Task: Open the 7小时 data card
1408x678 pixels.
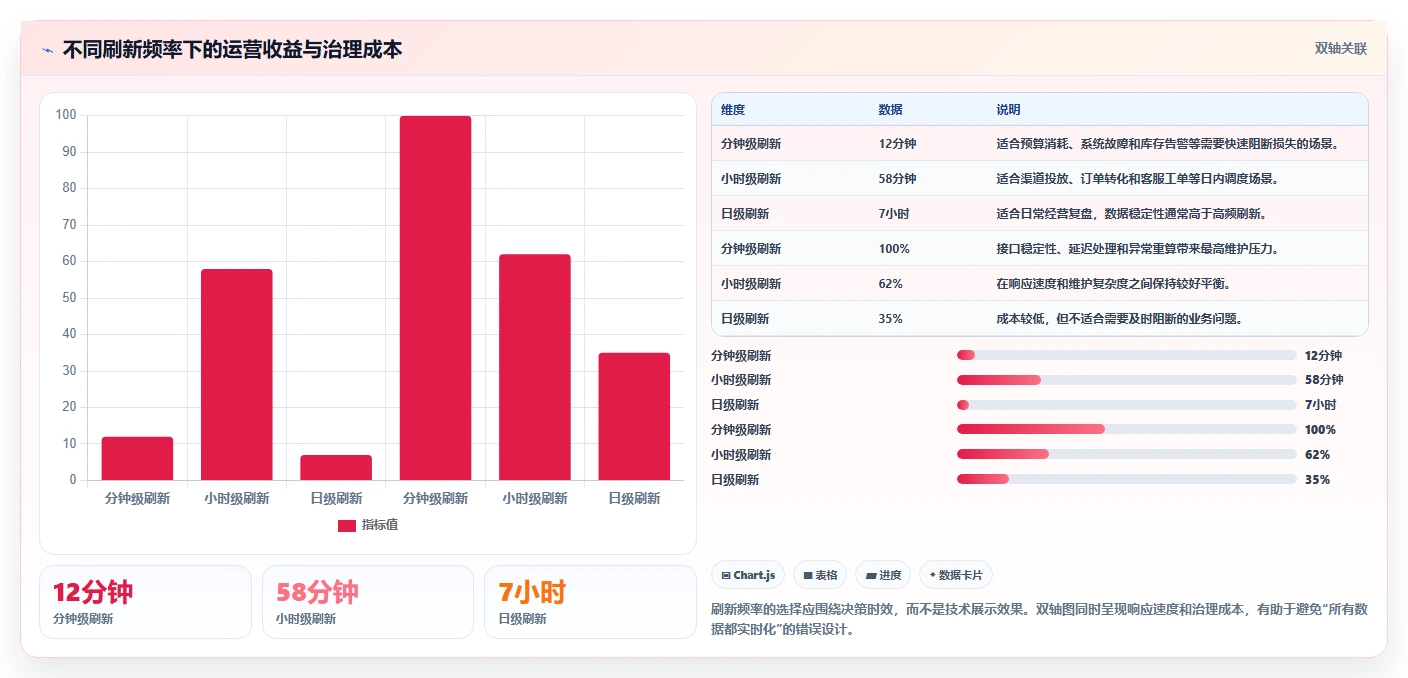Action: (x=590, y=602)
